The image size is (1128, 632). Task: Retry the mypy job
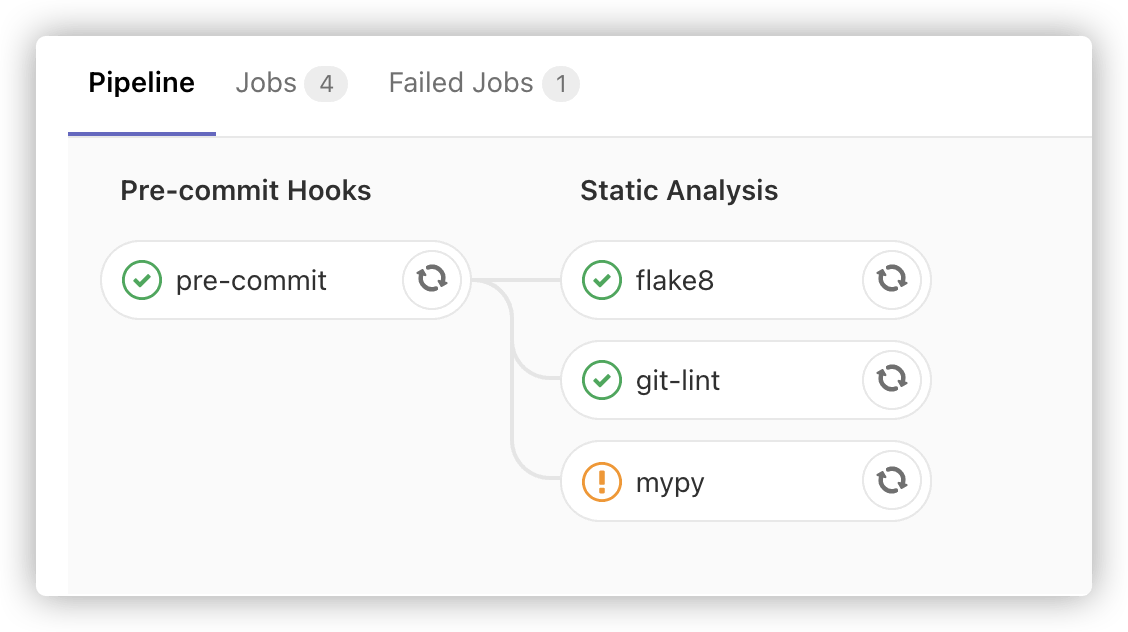891,481
